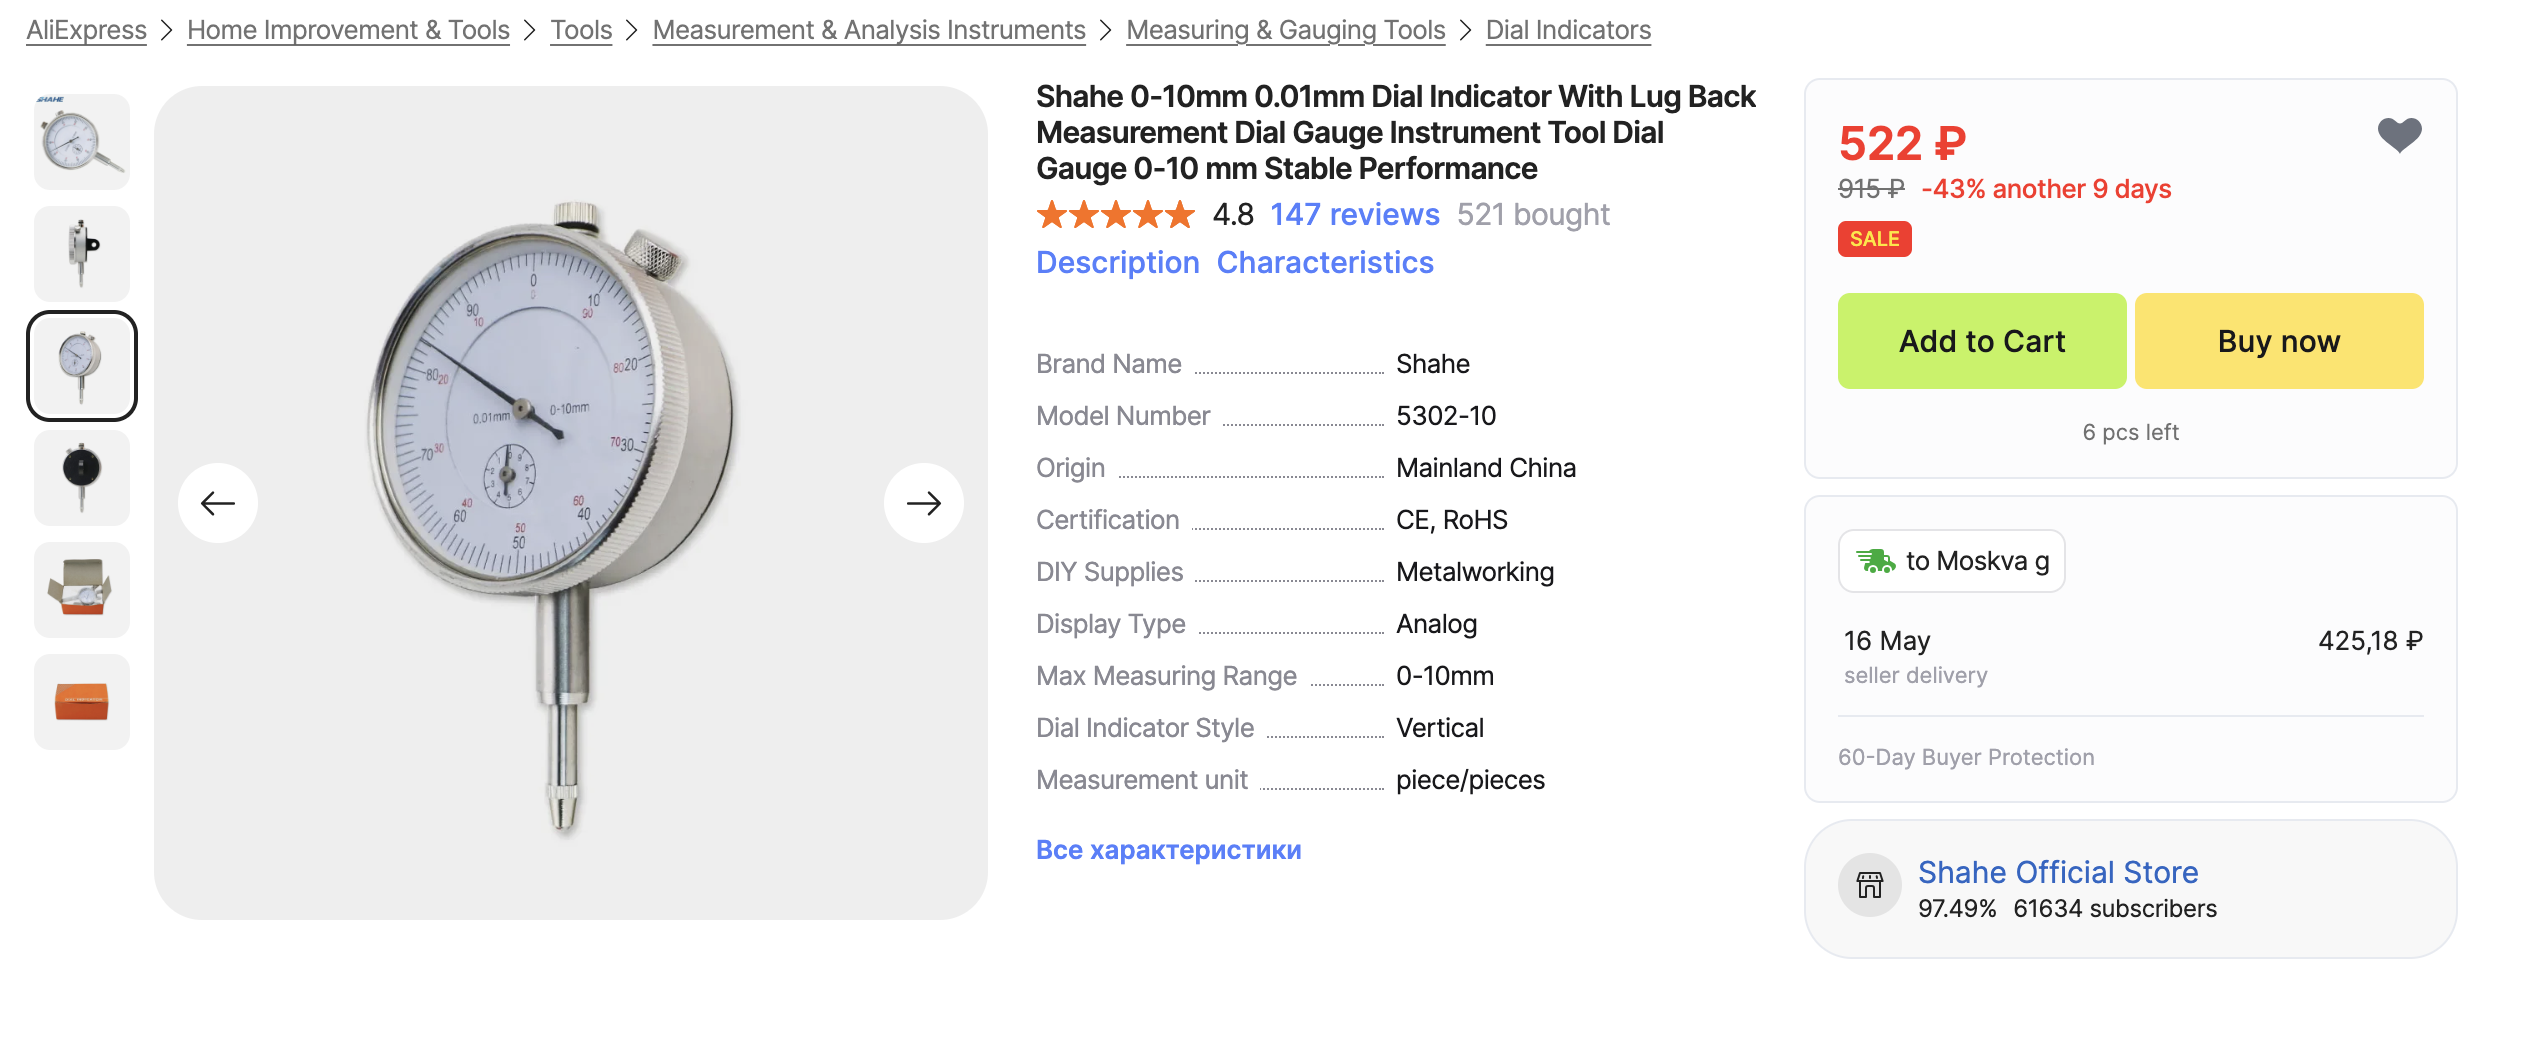
Task: Click the green delivery truck icon
Action: 1875,561
